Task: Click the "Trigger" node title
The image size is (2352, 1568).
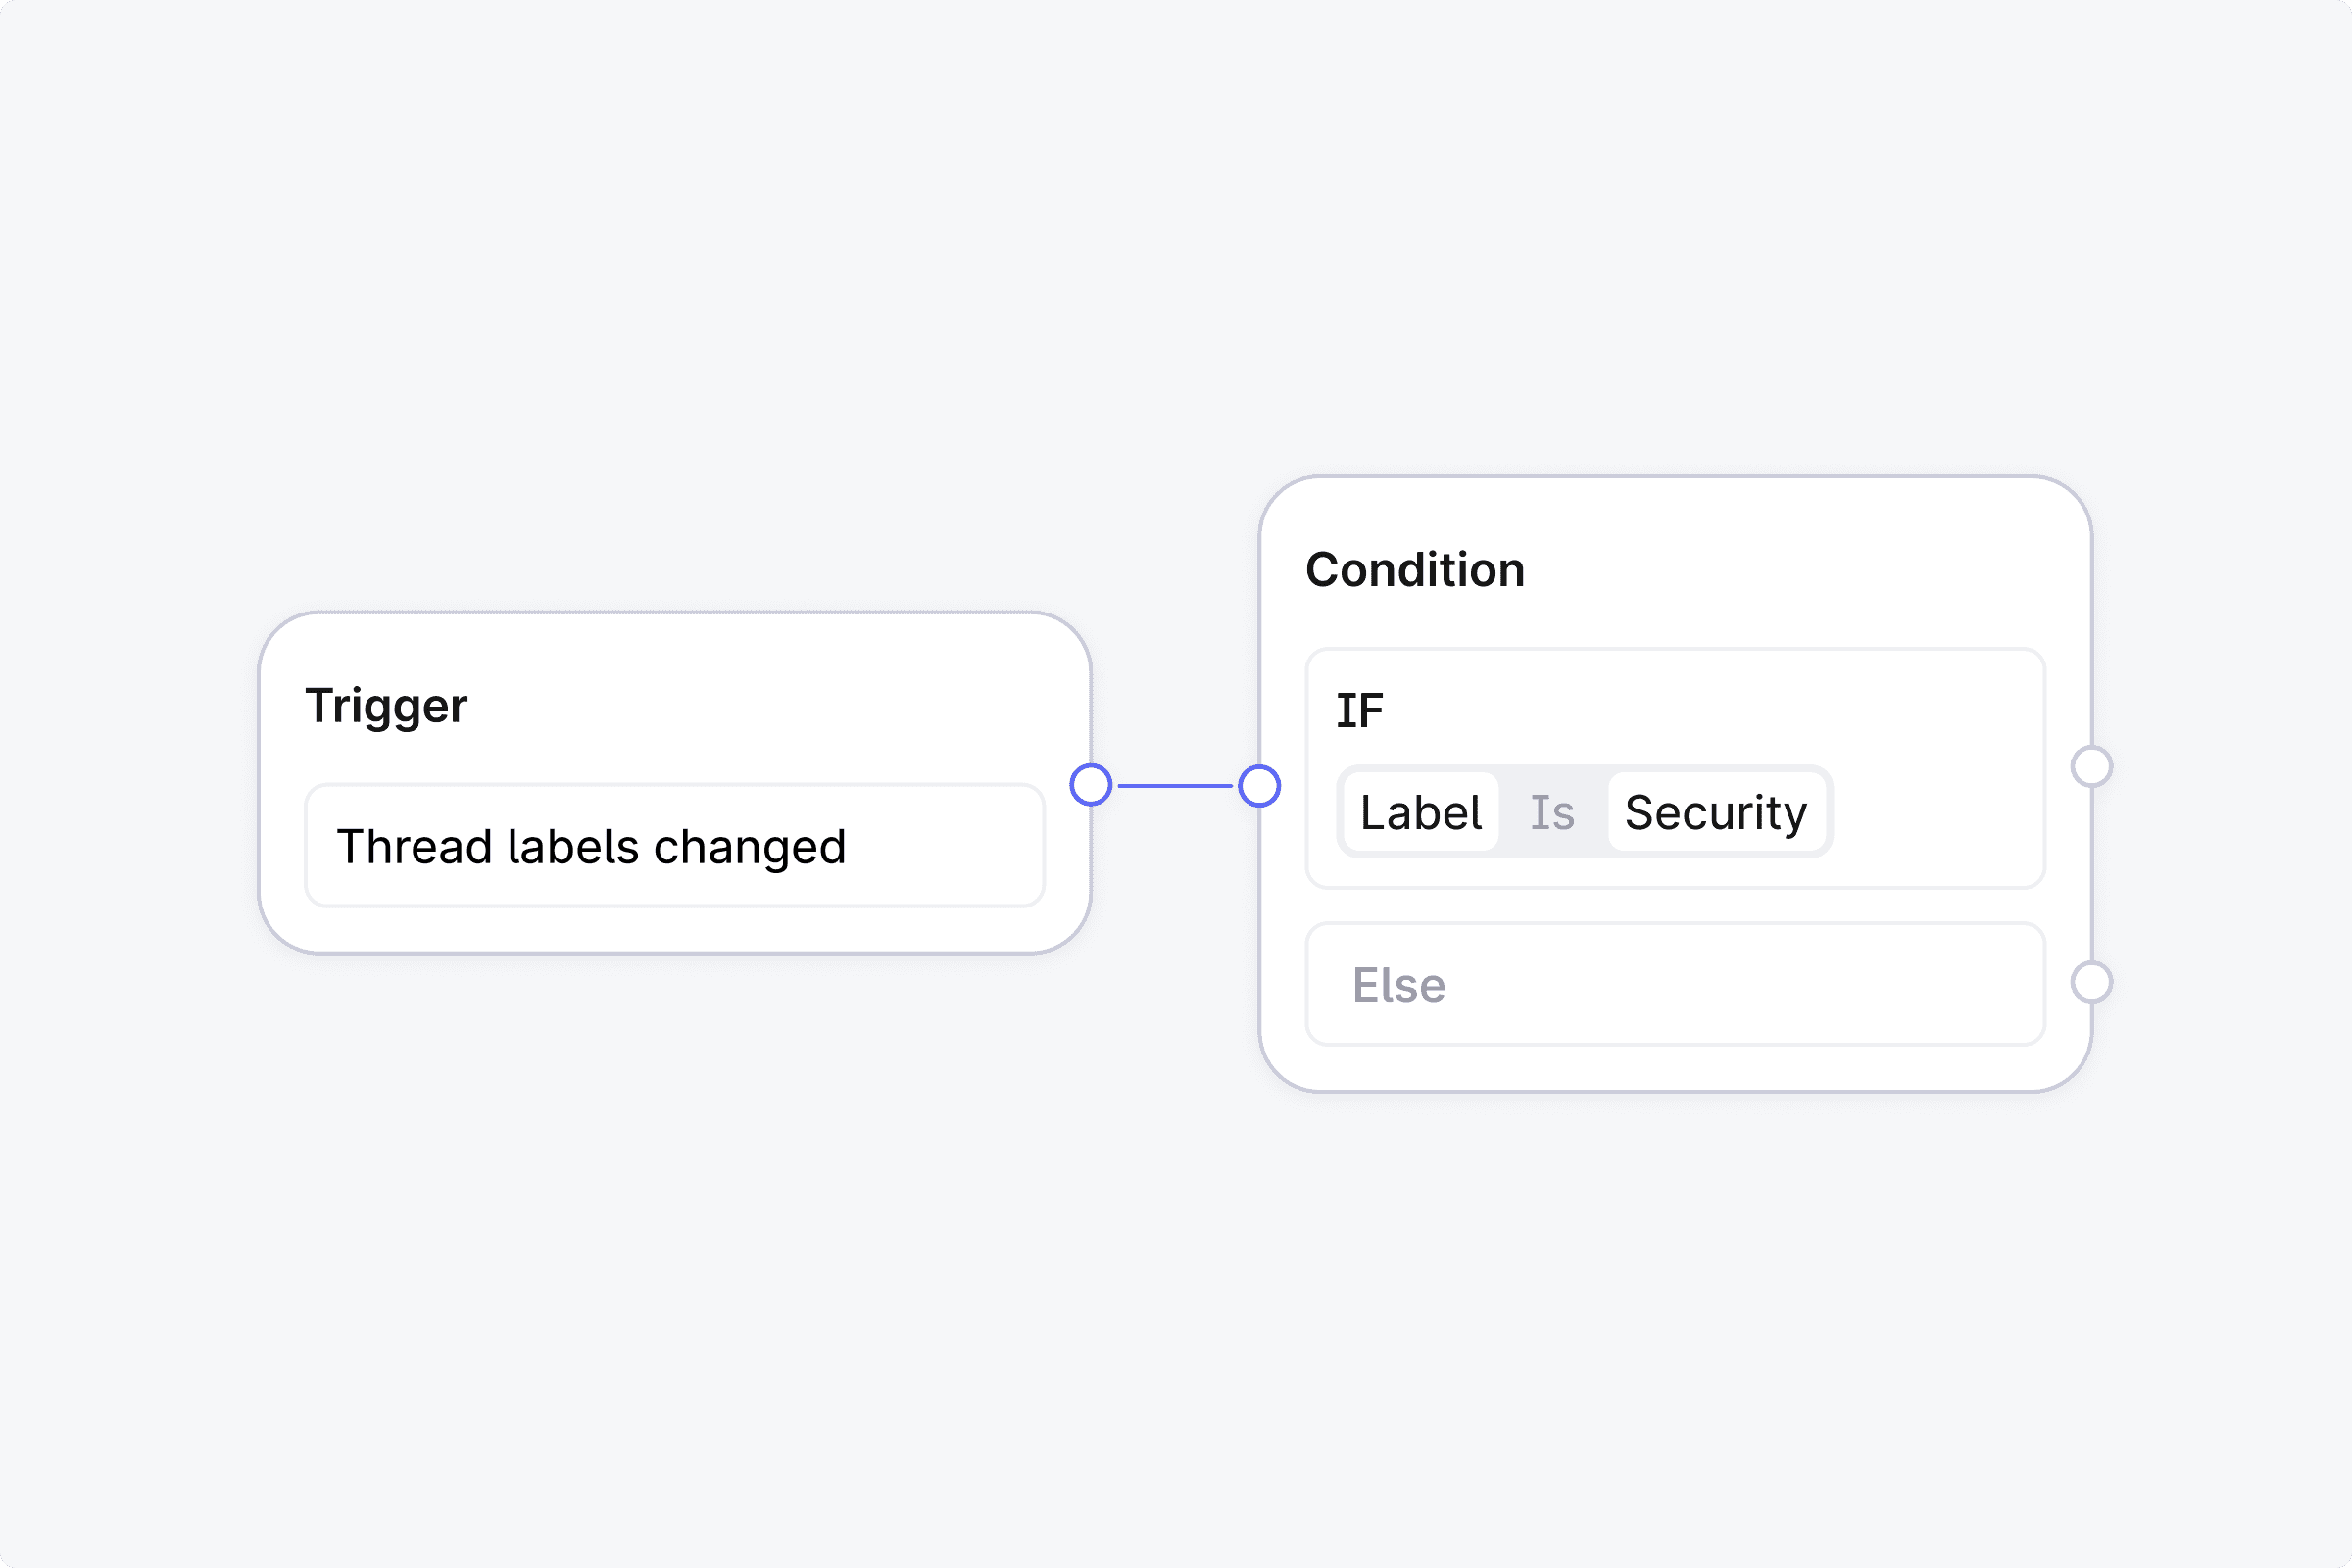Action: tap(386, 706)
